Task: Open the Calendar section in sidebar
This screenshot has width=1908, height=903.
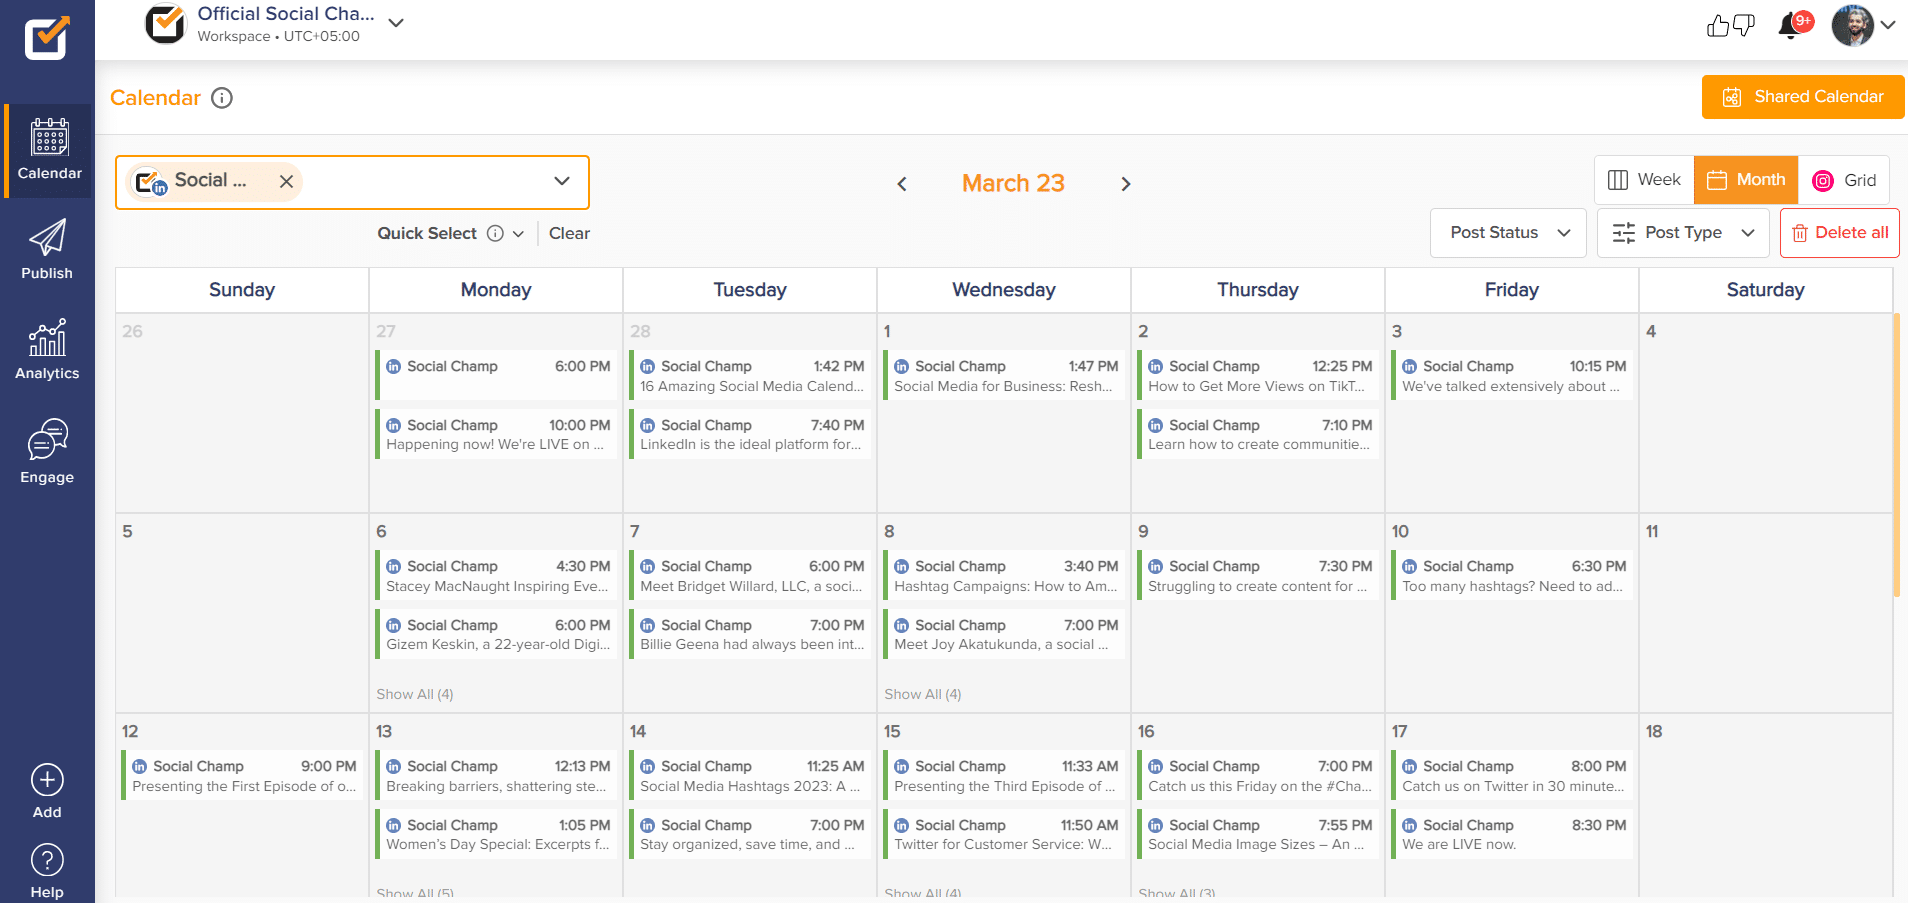Action: (49, 150)
